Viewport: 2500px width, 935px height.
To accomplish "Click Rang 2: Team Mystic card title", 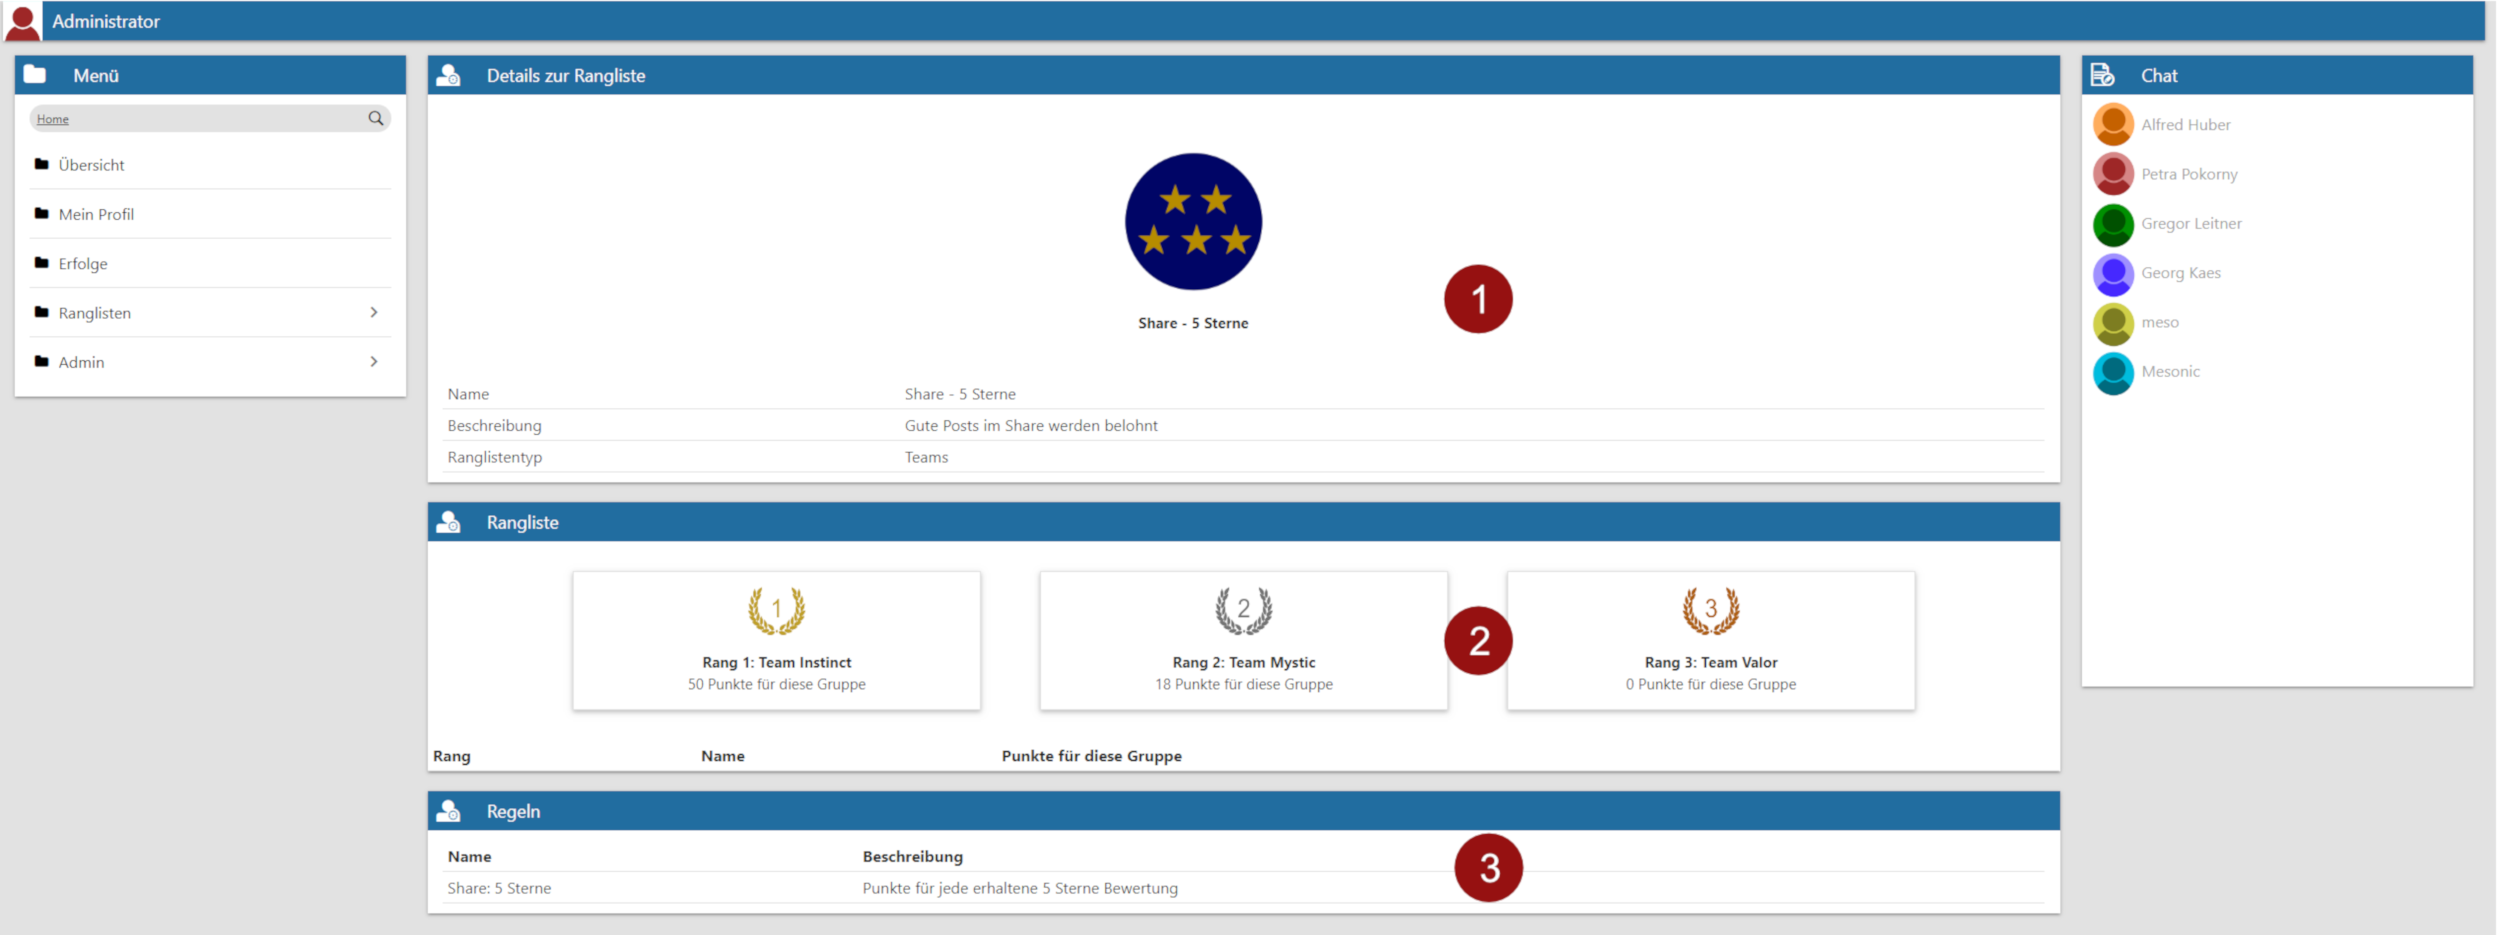I will (1243, 662).
